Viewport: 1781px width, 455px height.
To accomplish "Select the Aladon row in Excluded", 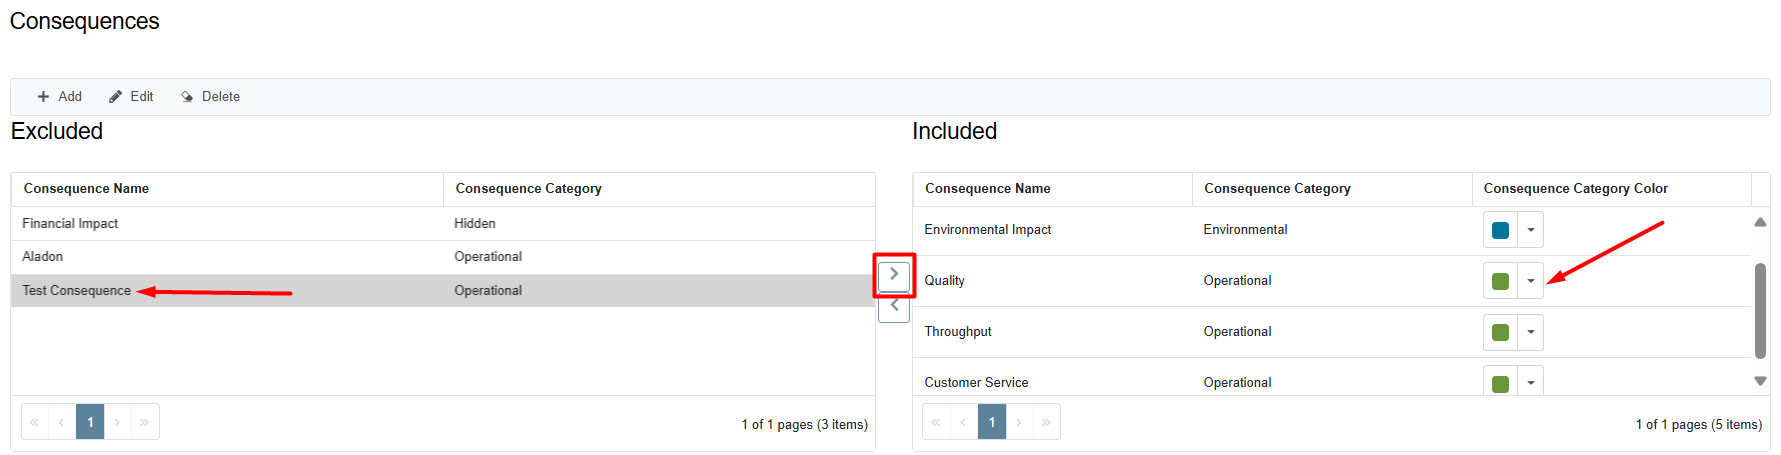I will click(443, 257).
